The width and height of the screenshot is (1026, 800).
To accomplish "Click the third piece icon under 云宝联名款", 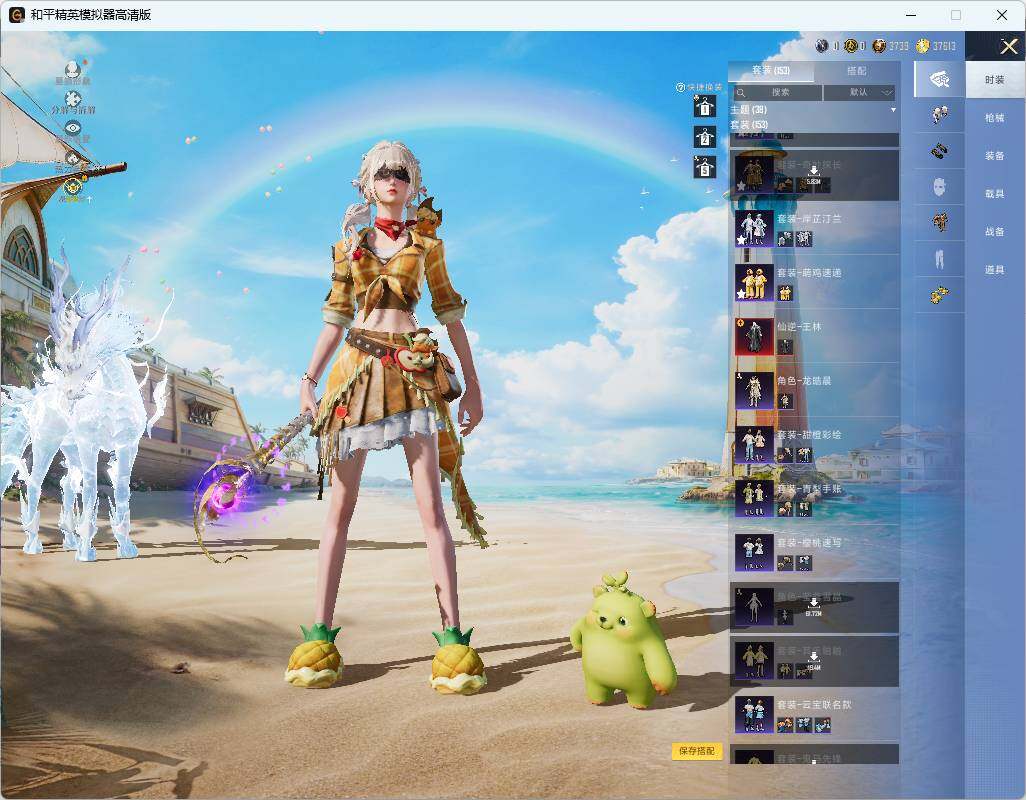I will click(823, 725).
